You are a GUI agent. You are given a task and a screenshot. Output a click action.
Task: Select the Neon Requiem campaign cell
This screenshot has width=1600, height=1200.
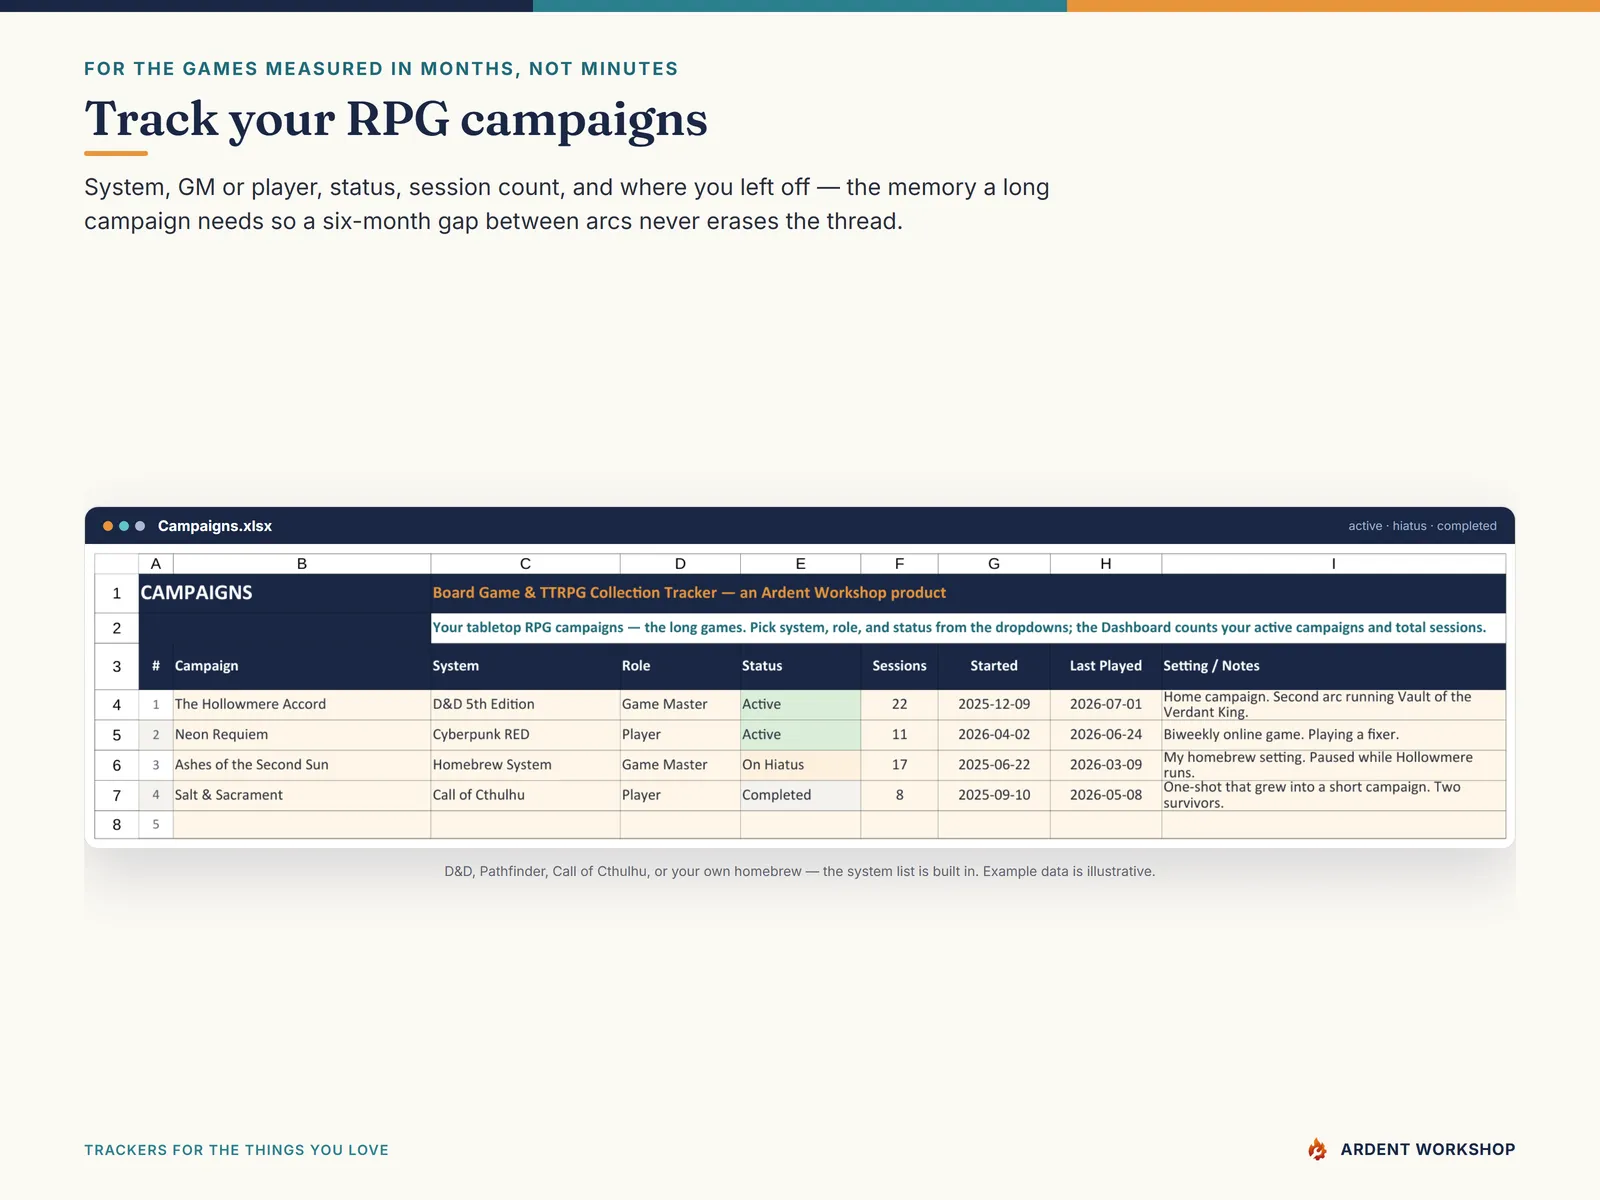(x=302, y=735)
